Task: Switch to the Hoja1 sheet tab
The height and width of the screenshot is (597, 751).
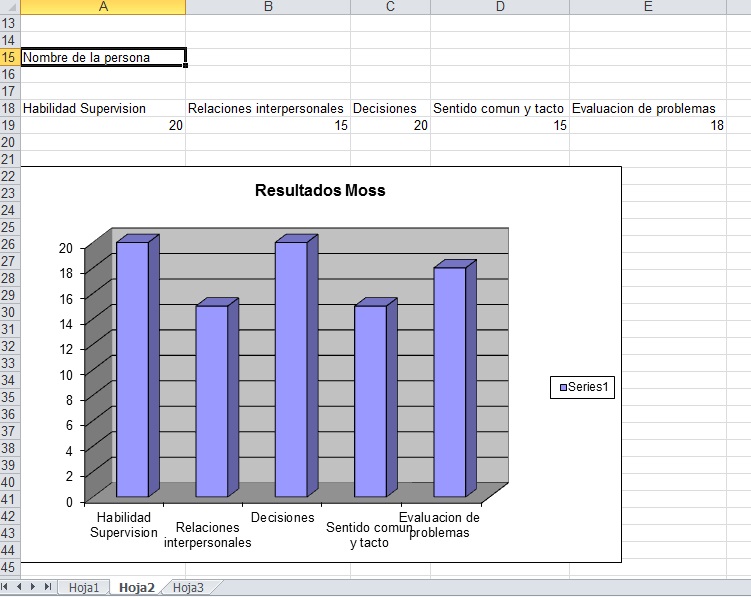Action: 84,587
